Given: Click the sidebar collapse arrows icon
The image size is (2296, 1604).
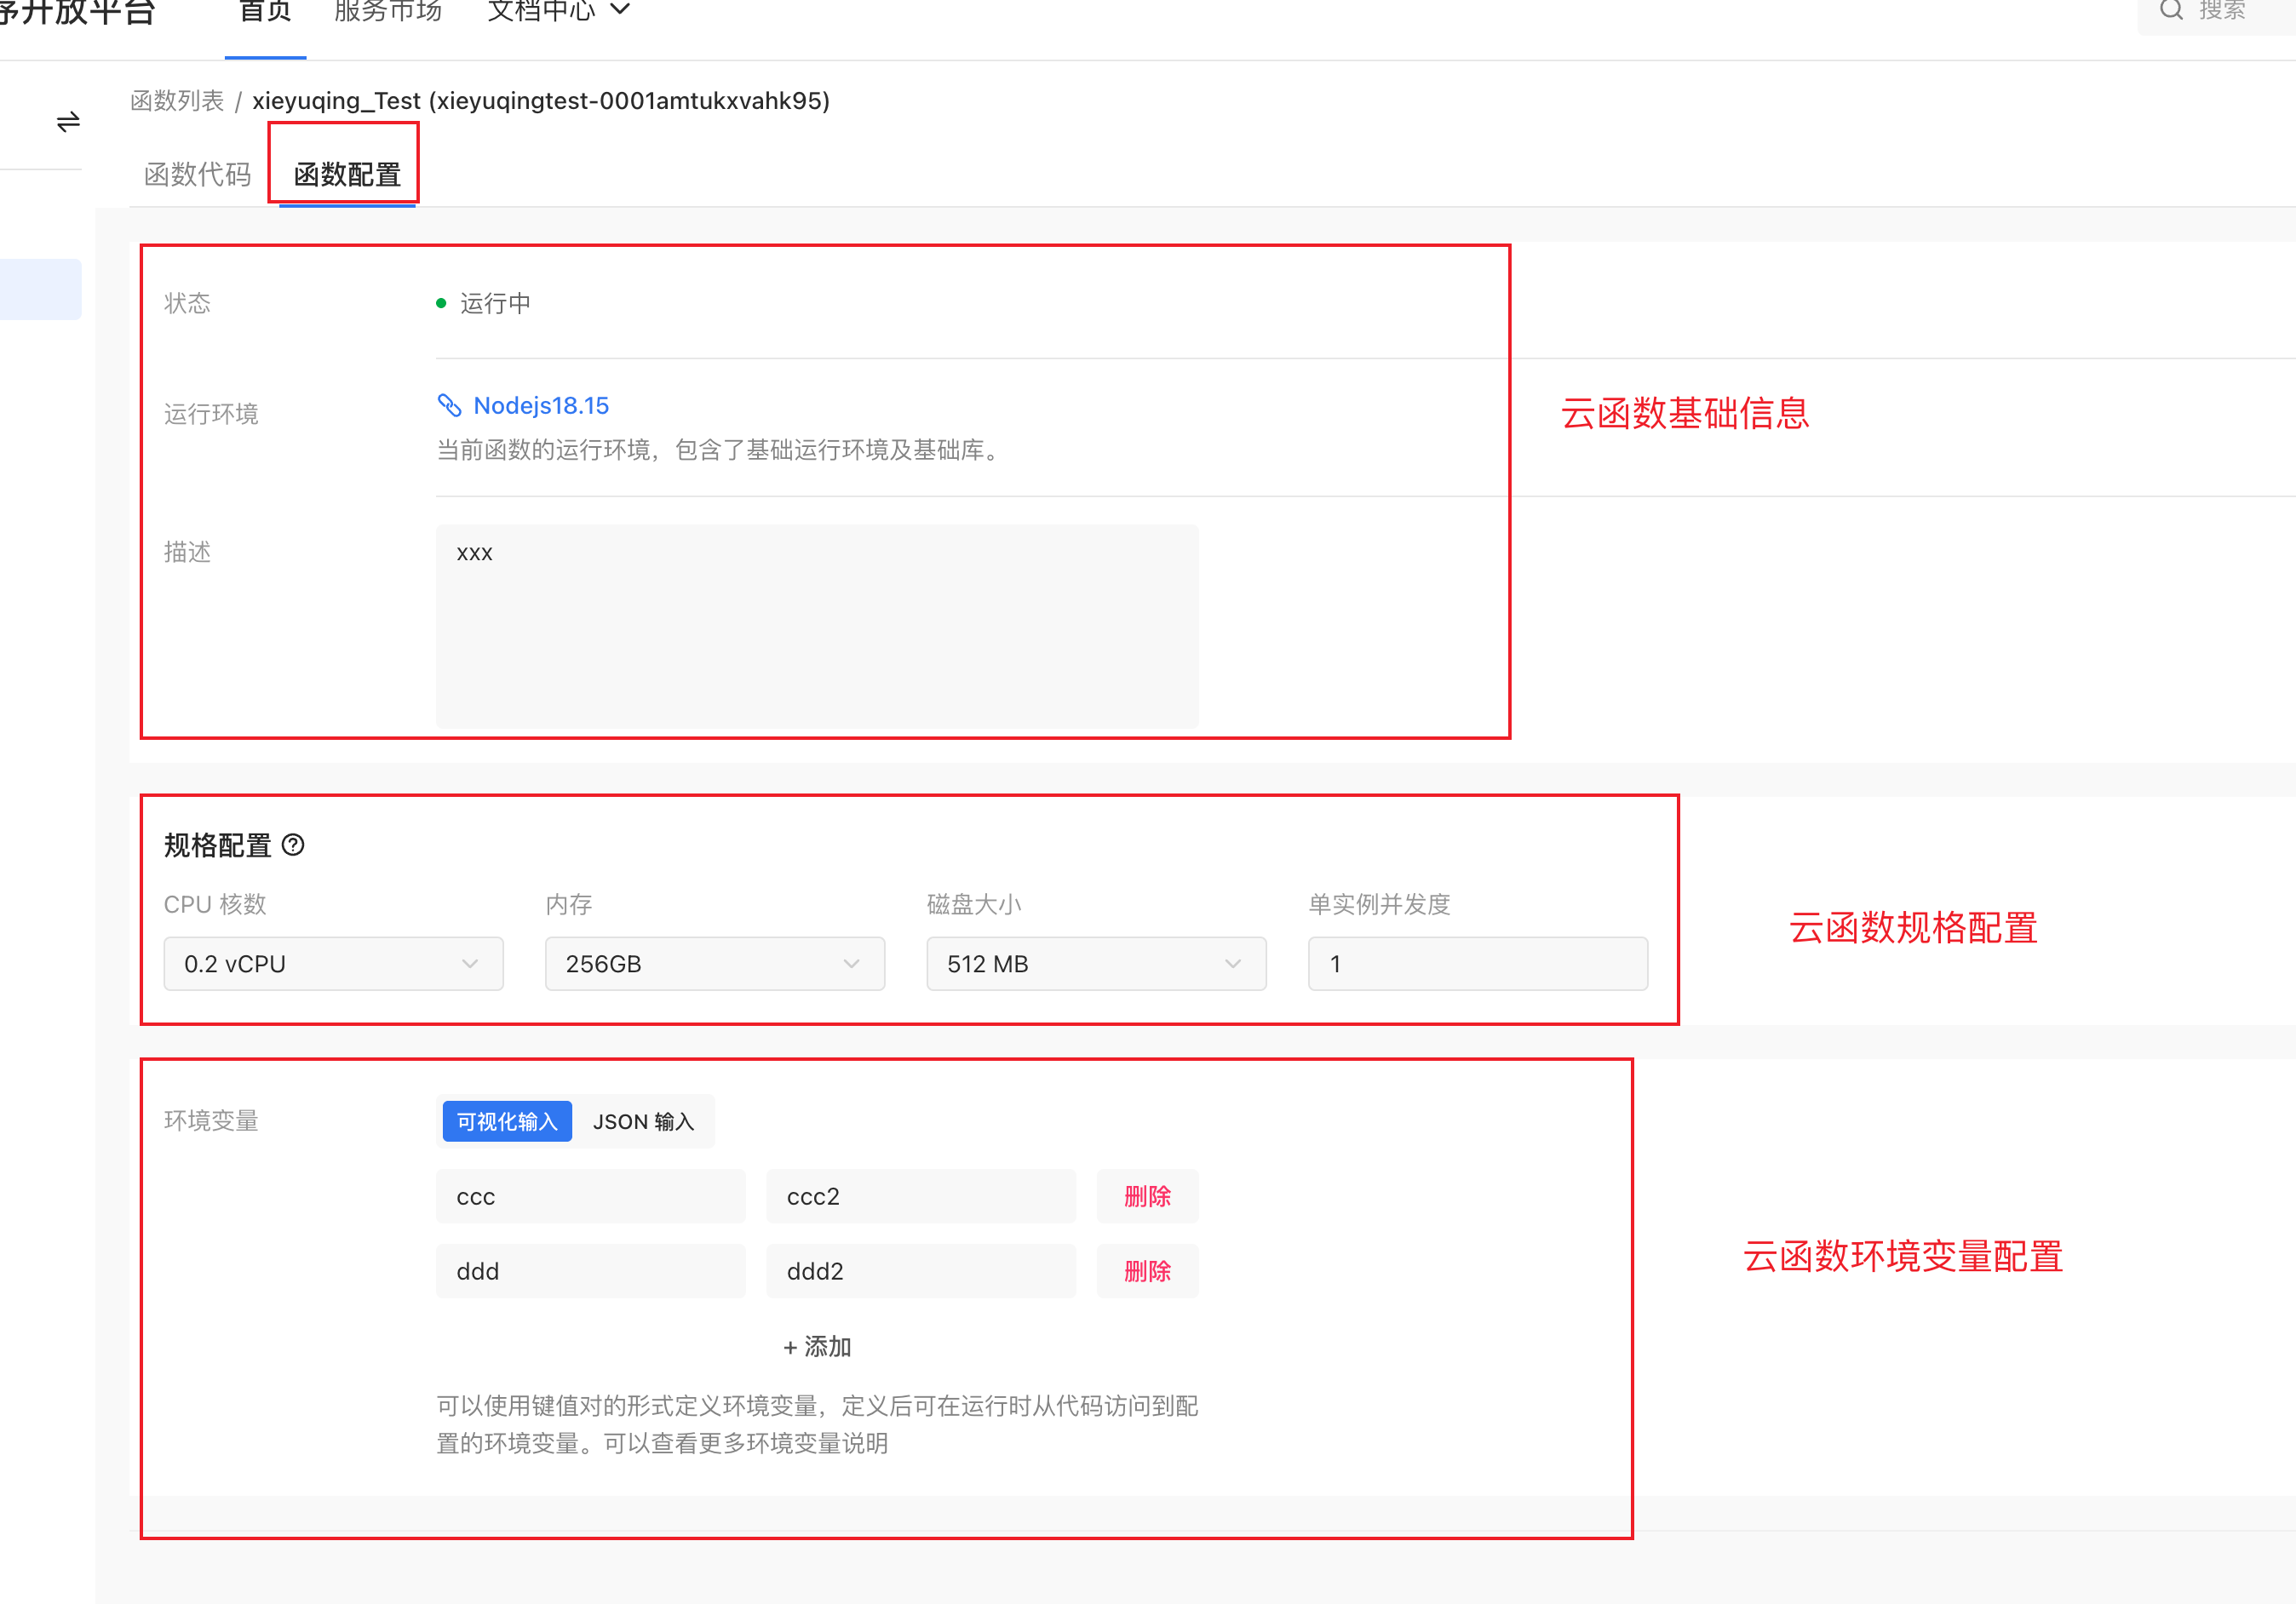Looking at the screenshot, I should point(68,122).
